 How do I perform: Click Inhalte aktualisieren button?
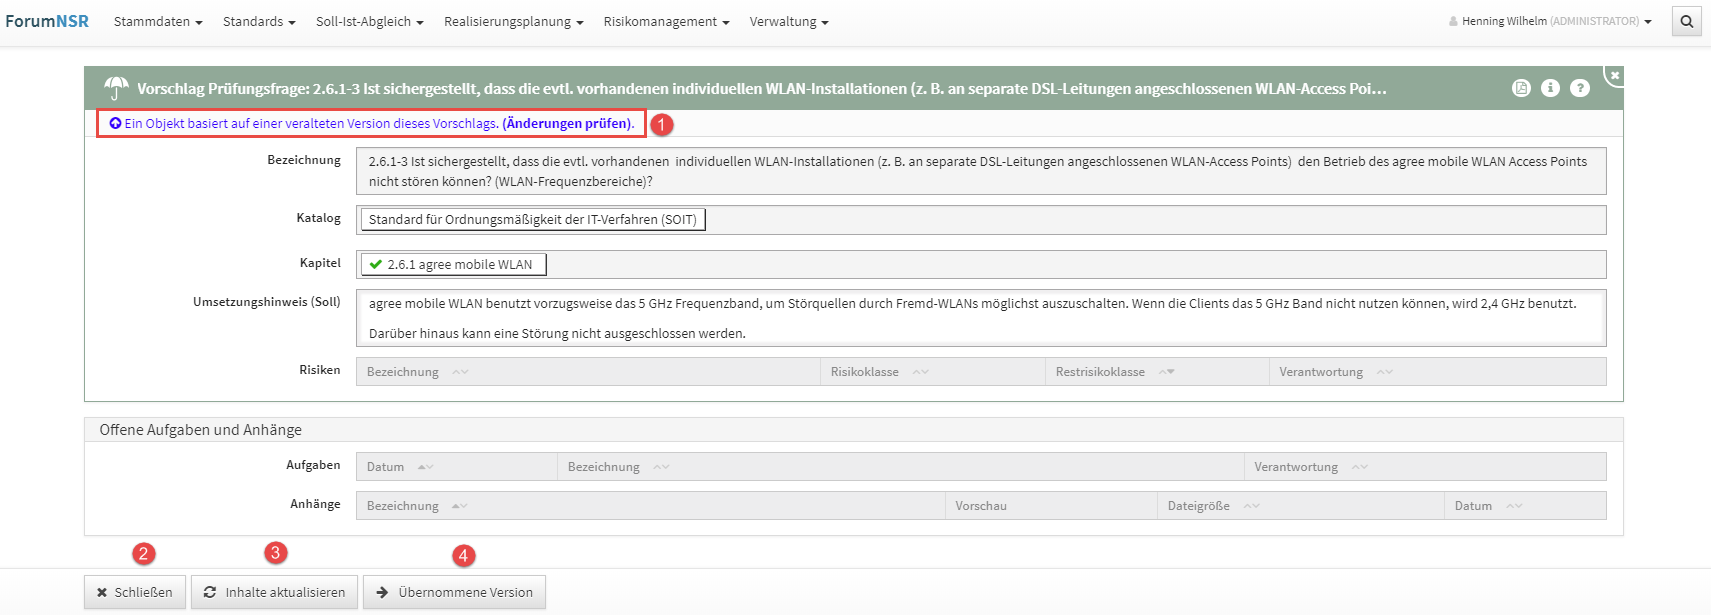(275, 592)
